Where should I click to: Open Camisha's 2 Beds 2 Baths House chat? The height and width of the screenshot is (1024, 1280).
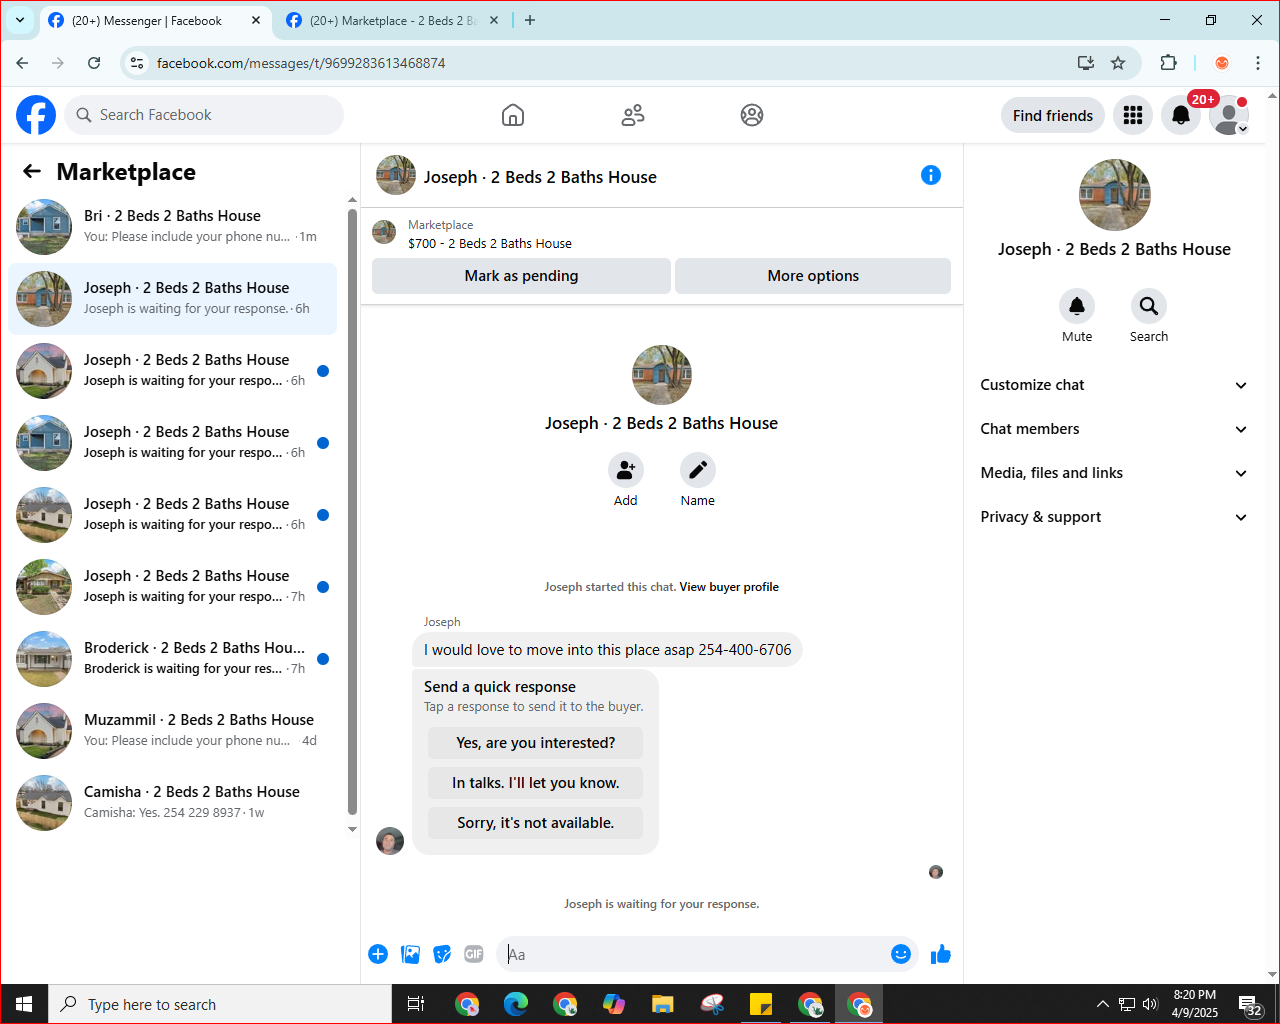173,803
